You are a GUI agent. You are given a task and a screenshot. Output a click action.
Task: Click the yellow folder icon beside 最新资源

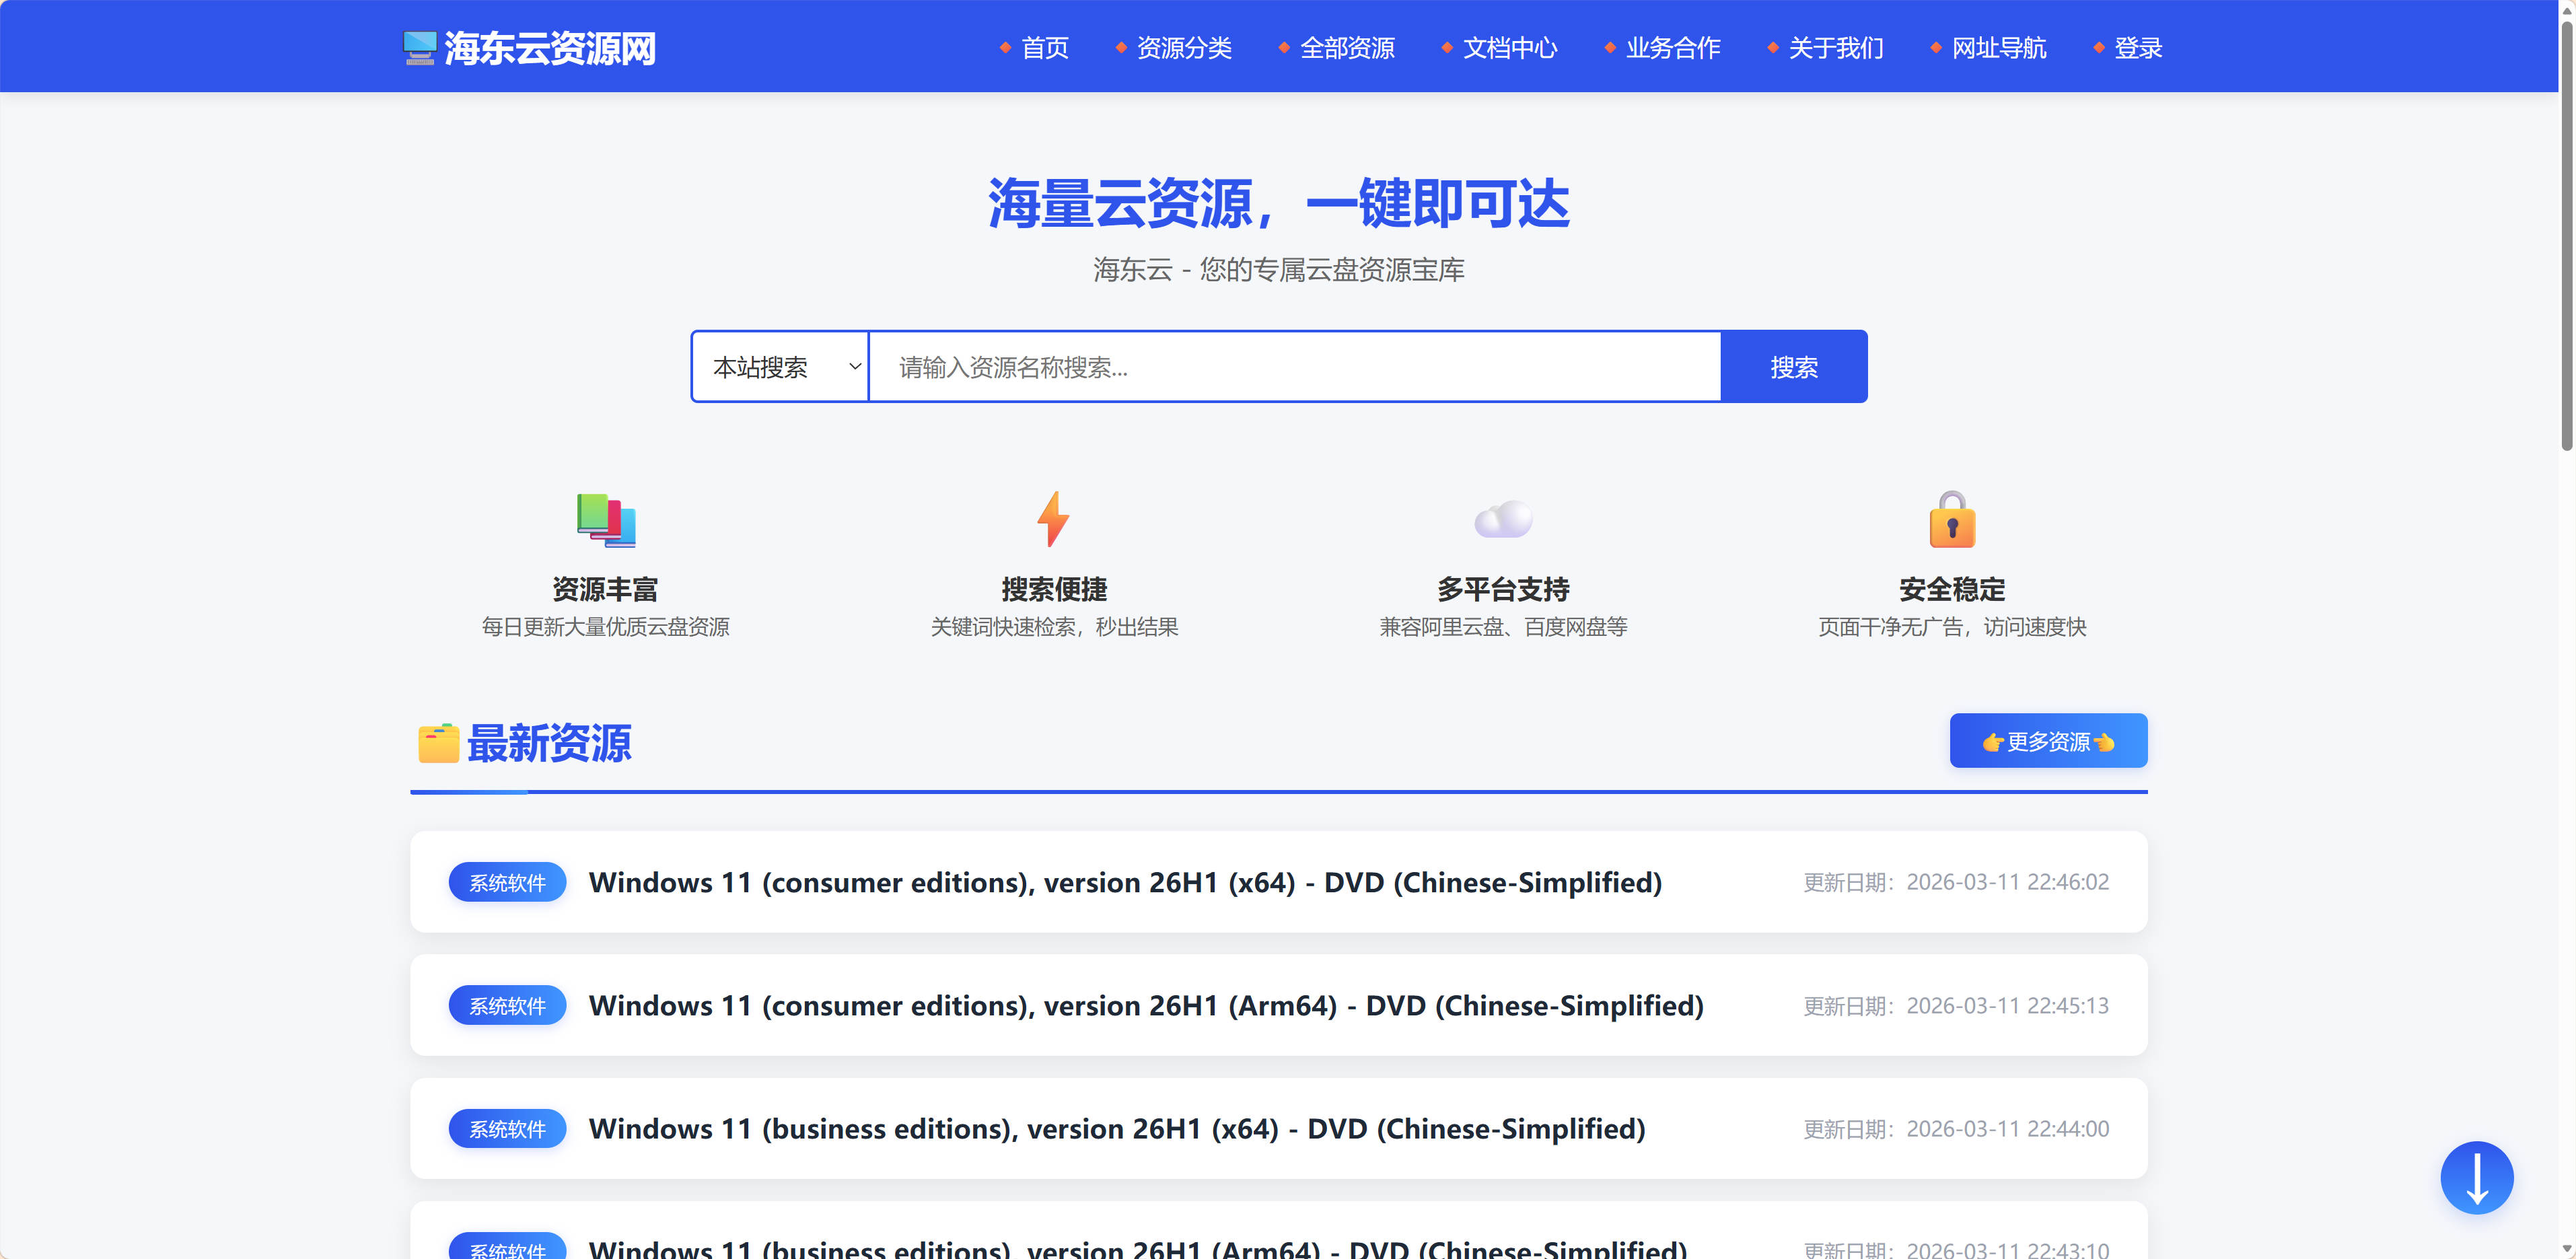click(x=438, y=743)
